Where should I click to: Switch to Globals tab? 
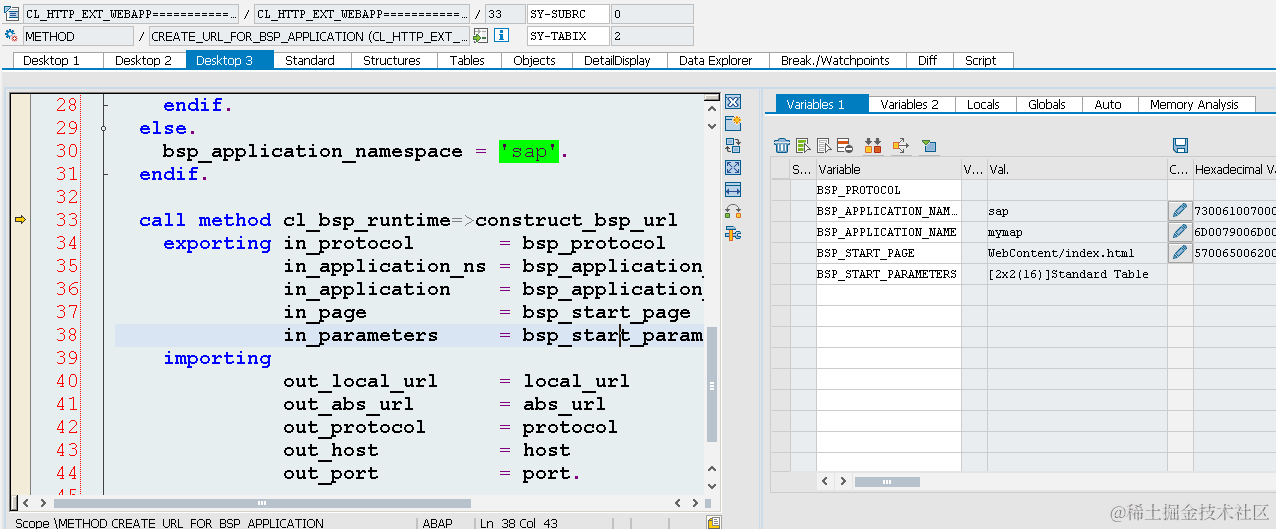(1047, 104)
